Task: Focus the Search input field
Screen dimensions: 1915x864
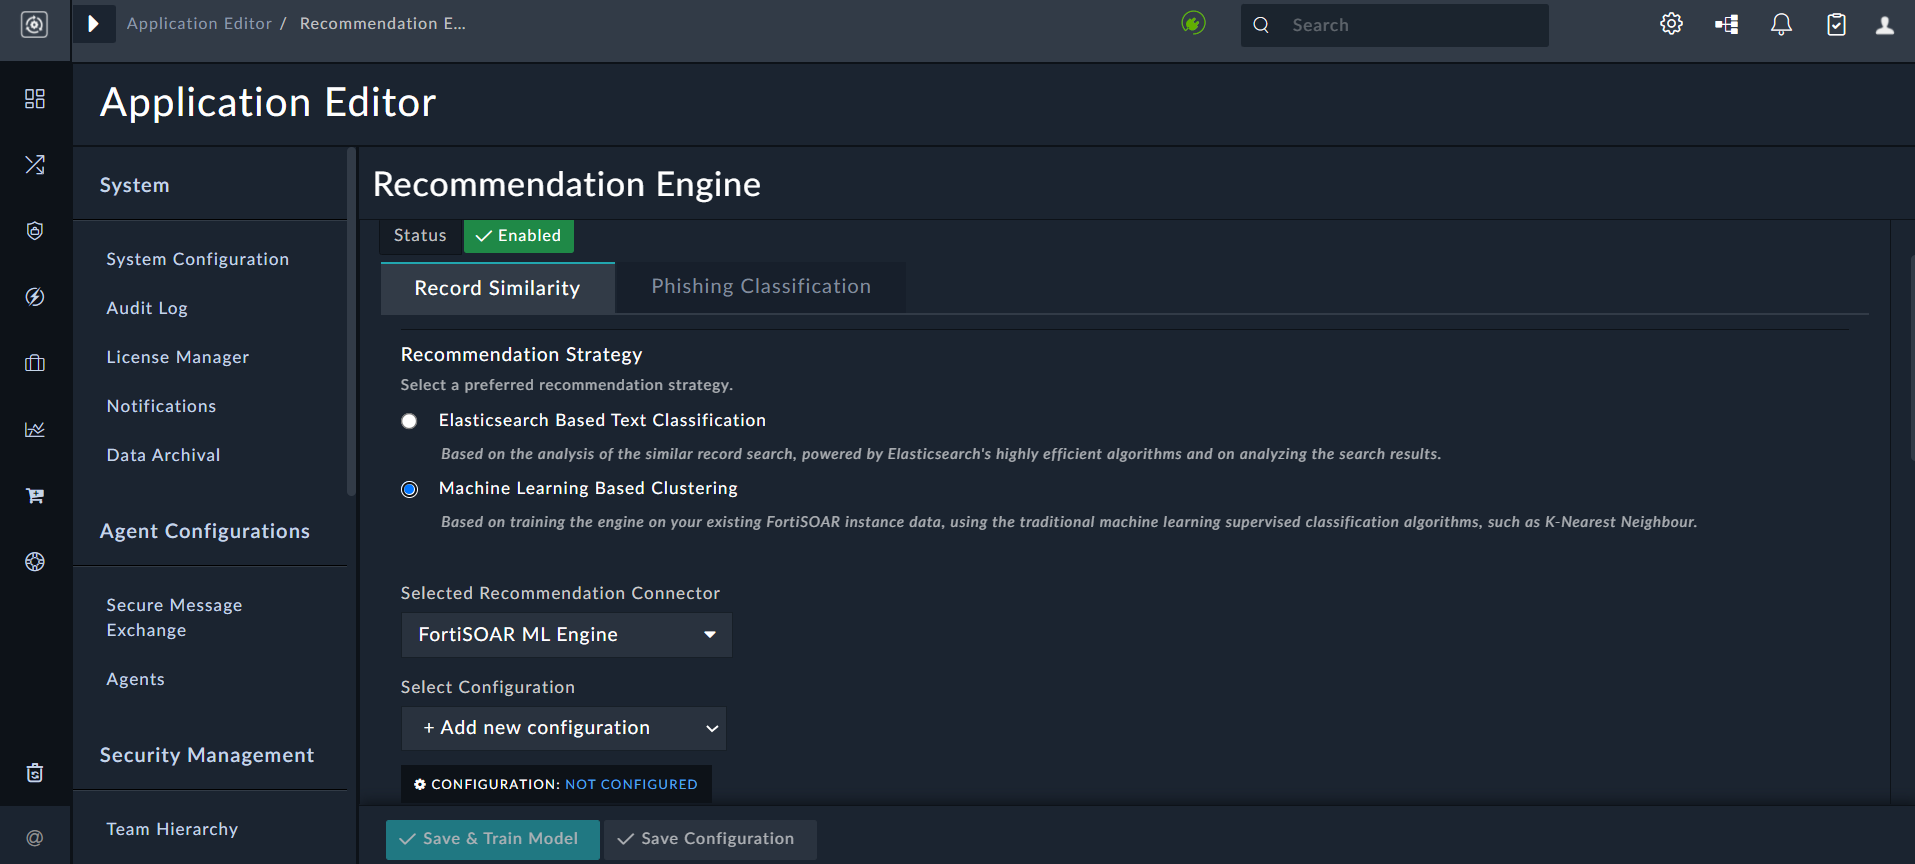Action: pos(1395,25)
